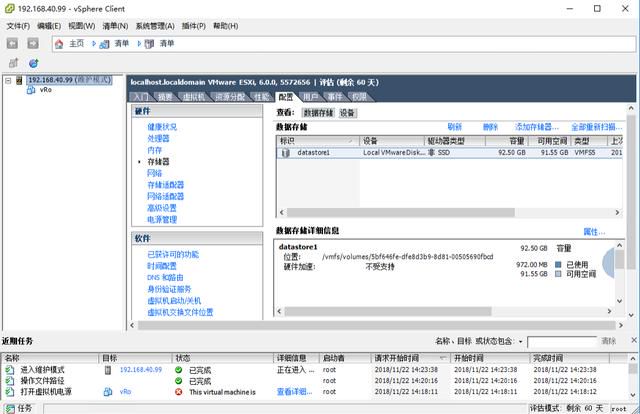Click the home icon in breadcrumb

(x=59, y=44)
